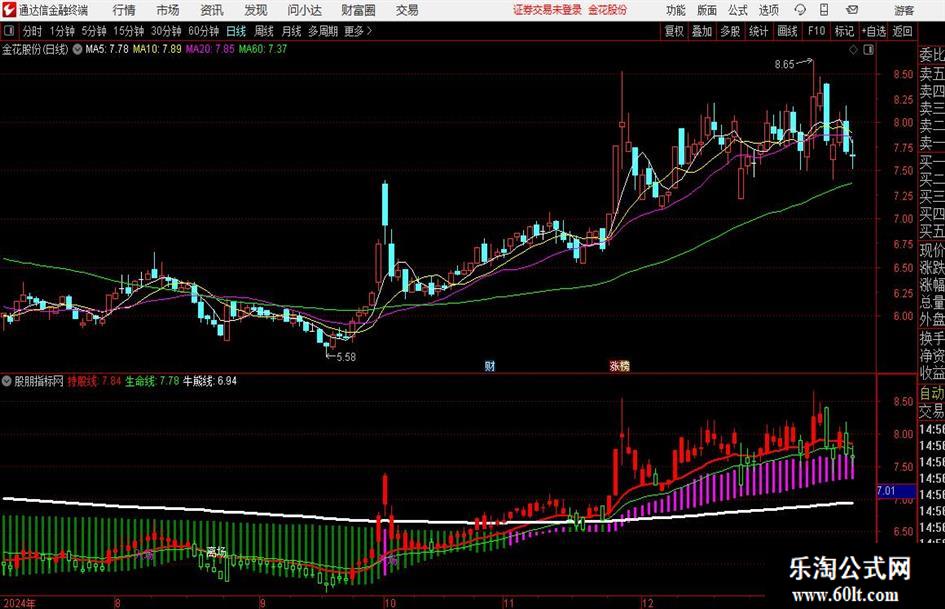Click the 标记 mark button

[844, 31]
